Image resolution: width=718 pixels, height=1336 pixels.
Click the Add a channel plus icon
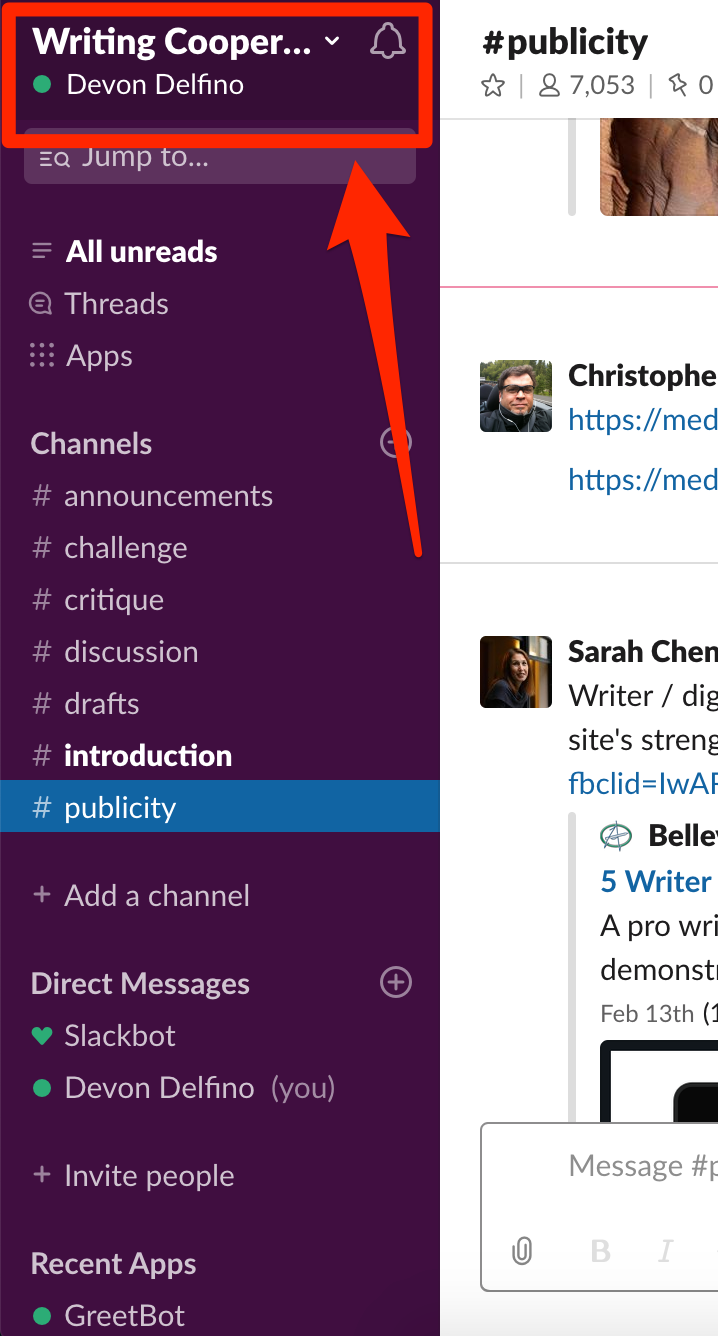pos(43,895)
